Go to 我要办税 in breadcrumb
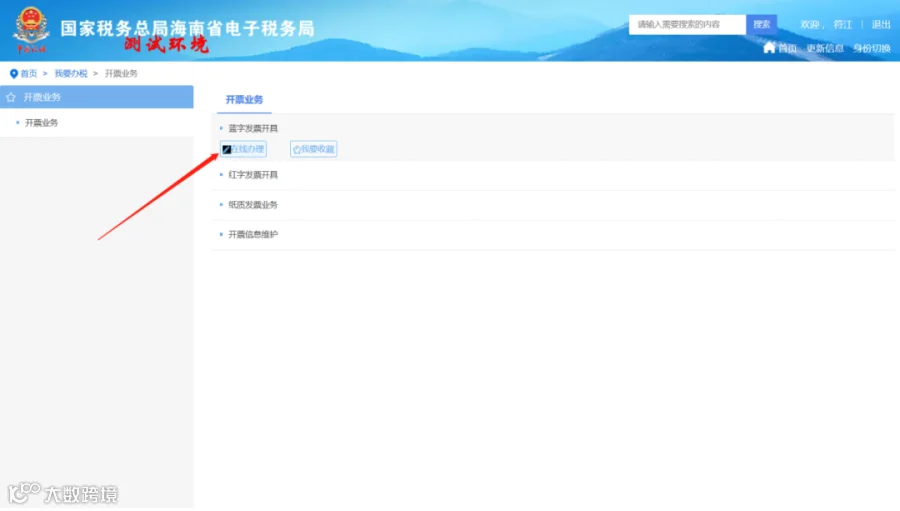The image size is (900, 511). (71, 73)
